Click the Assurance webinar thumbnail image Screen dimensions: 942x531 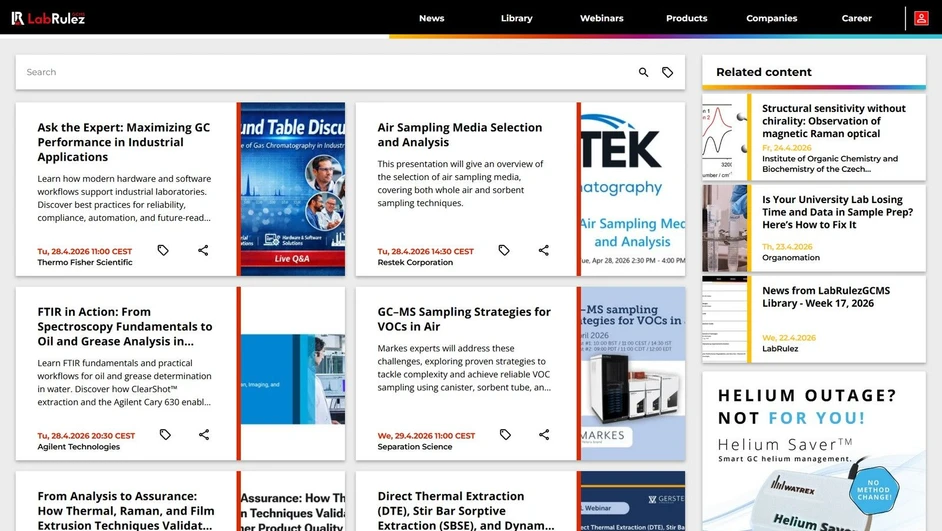pos(293,501)
